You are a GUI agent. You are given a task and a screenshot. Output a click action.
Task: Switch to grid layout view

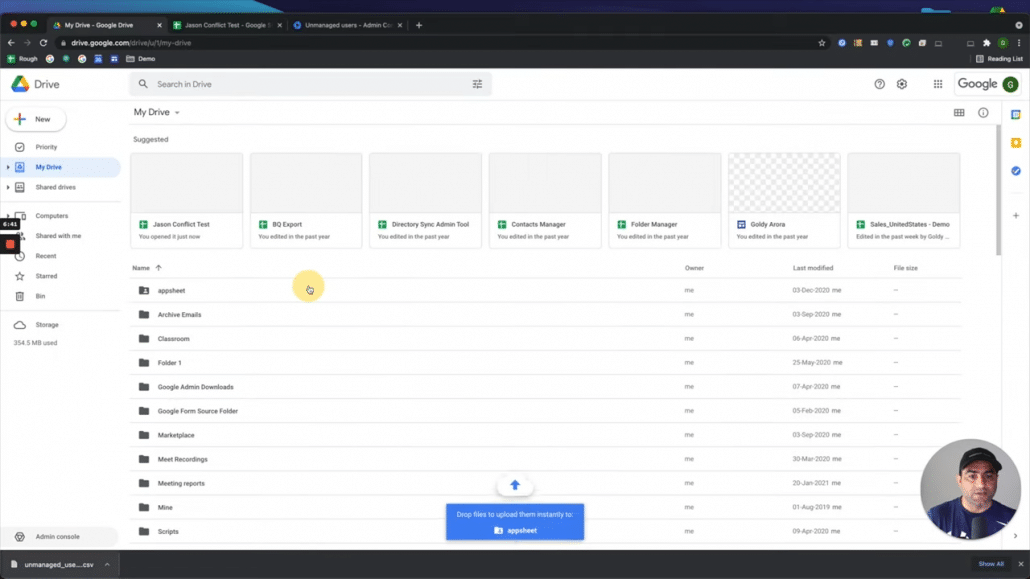coord(959,112)
